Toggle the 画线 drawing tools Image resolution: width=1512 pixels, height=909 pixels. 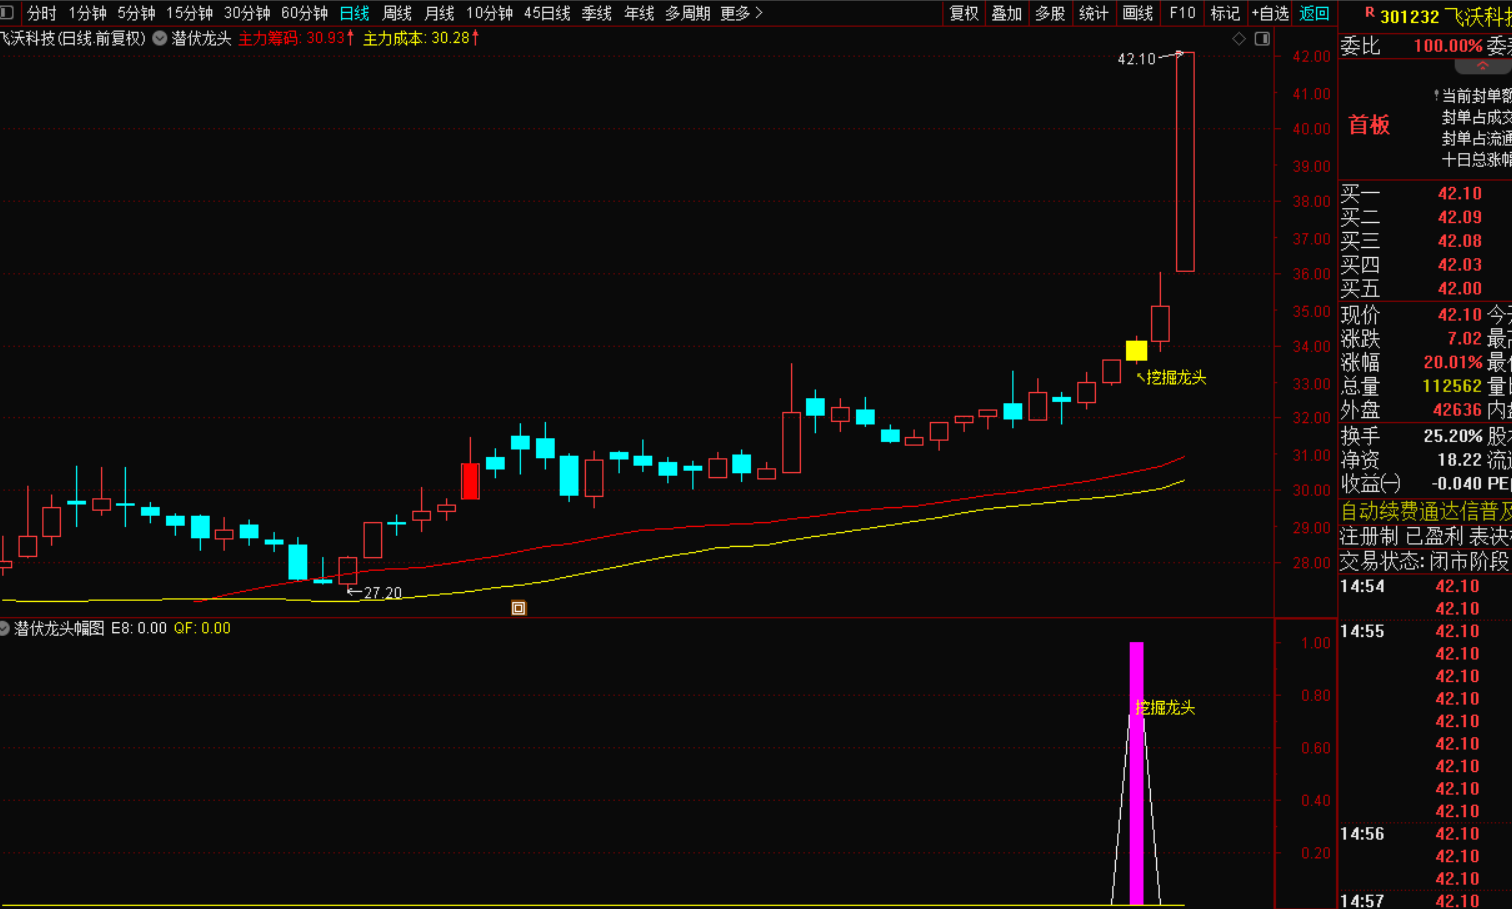pos(1138,13)
